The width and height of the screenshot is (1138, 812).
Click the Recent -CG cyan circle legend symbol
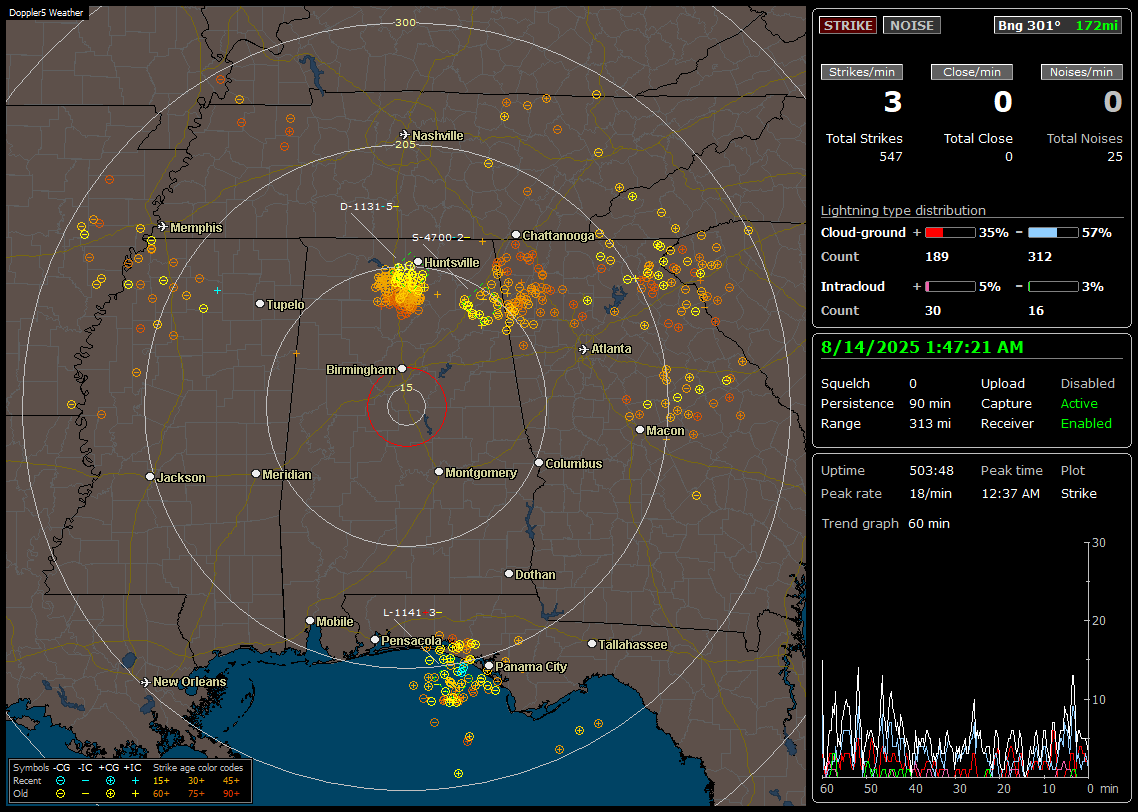(x=61, y=781)
